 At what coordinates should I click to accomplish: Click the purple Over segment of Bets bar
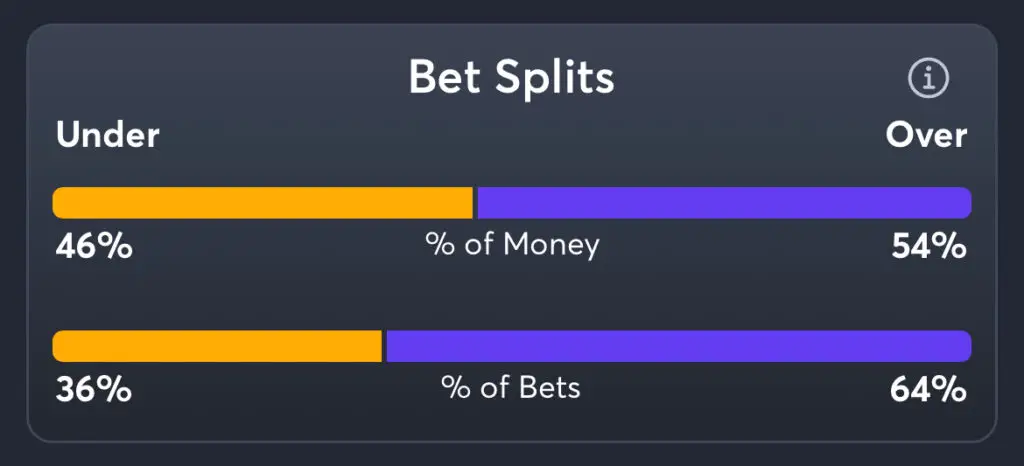coord(678,346)
